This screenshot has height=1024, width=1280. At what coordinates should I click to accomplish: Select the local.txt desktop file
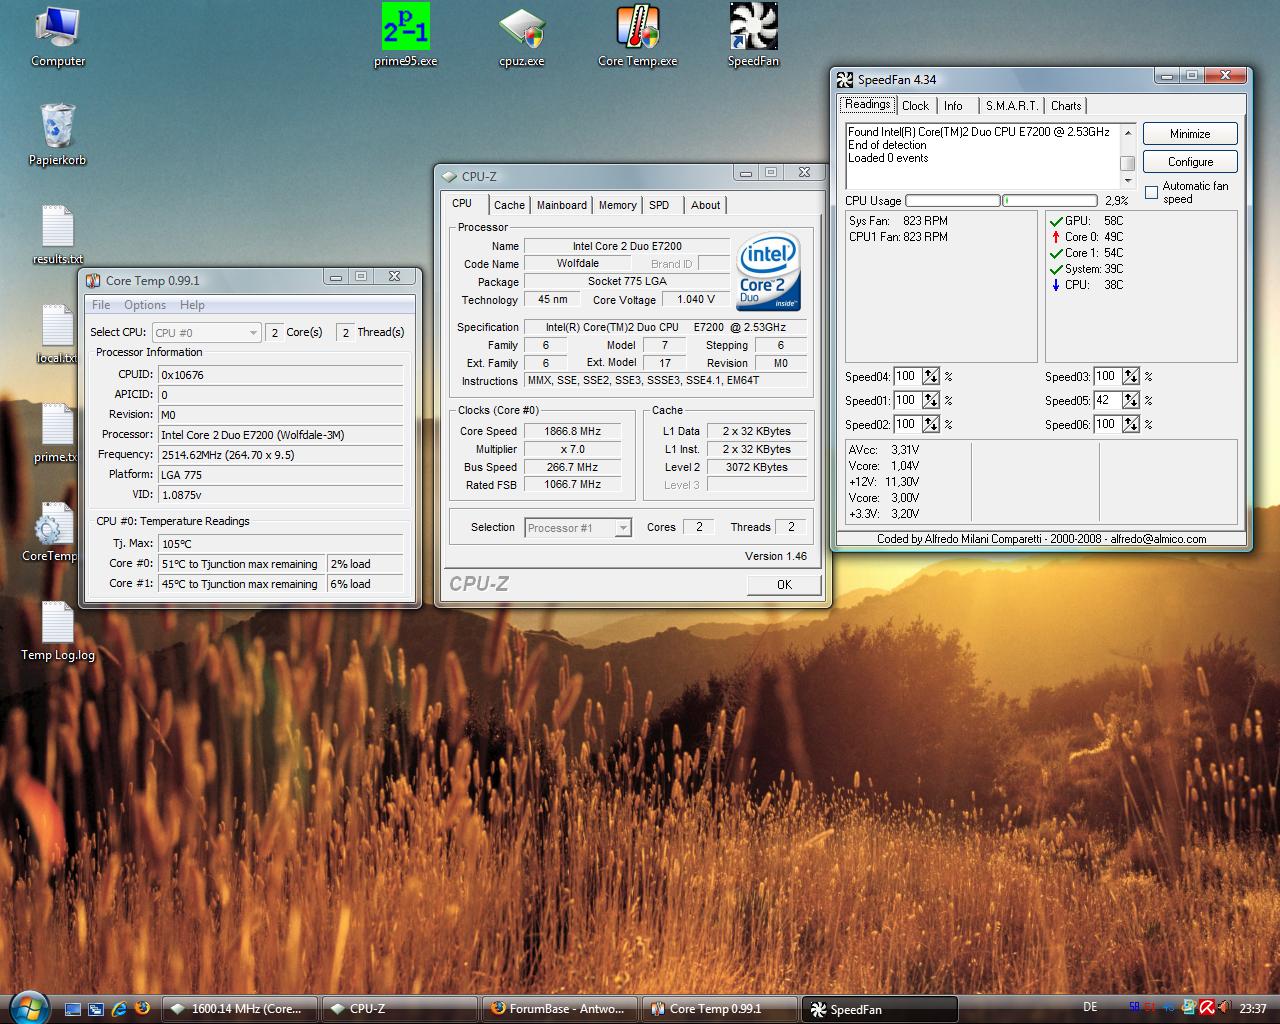point(56,334)
